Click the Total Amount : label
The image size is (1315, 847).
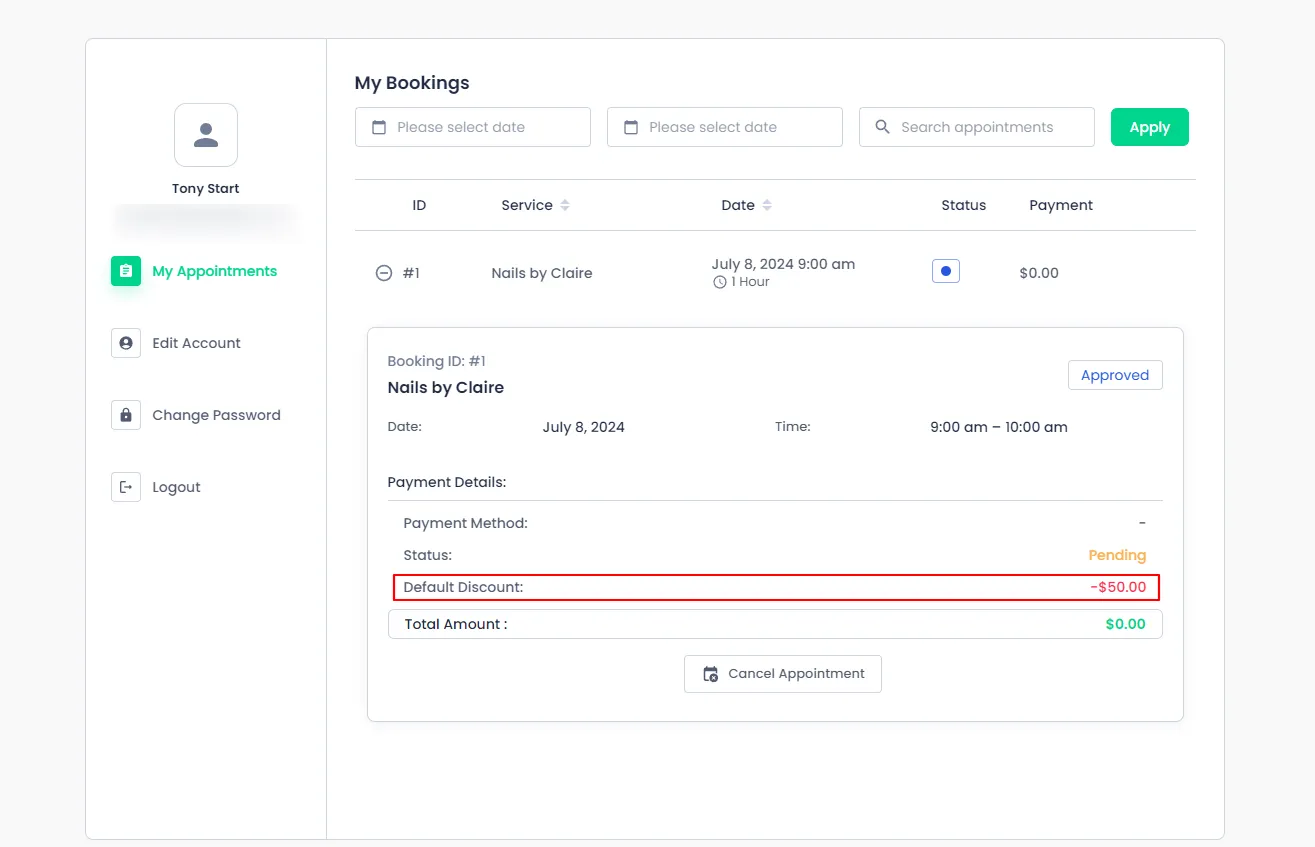(456, 624)
